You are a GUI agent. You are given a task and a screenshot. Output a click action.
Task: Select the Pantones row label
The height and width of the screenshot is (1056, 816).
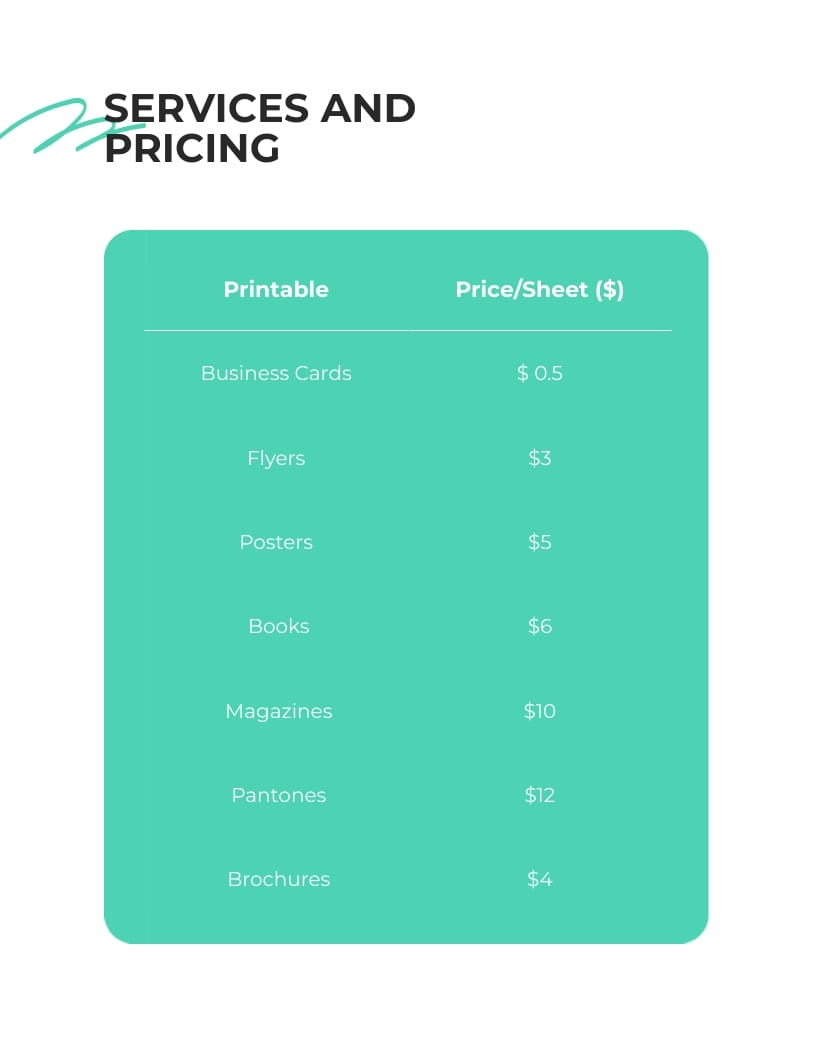[x=278, y=795]
